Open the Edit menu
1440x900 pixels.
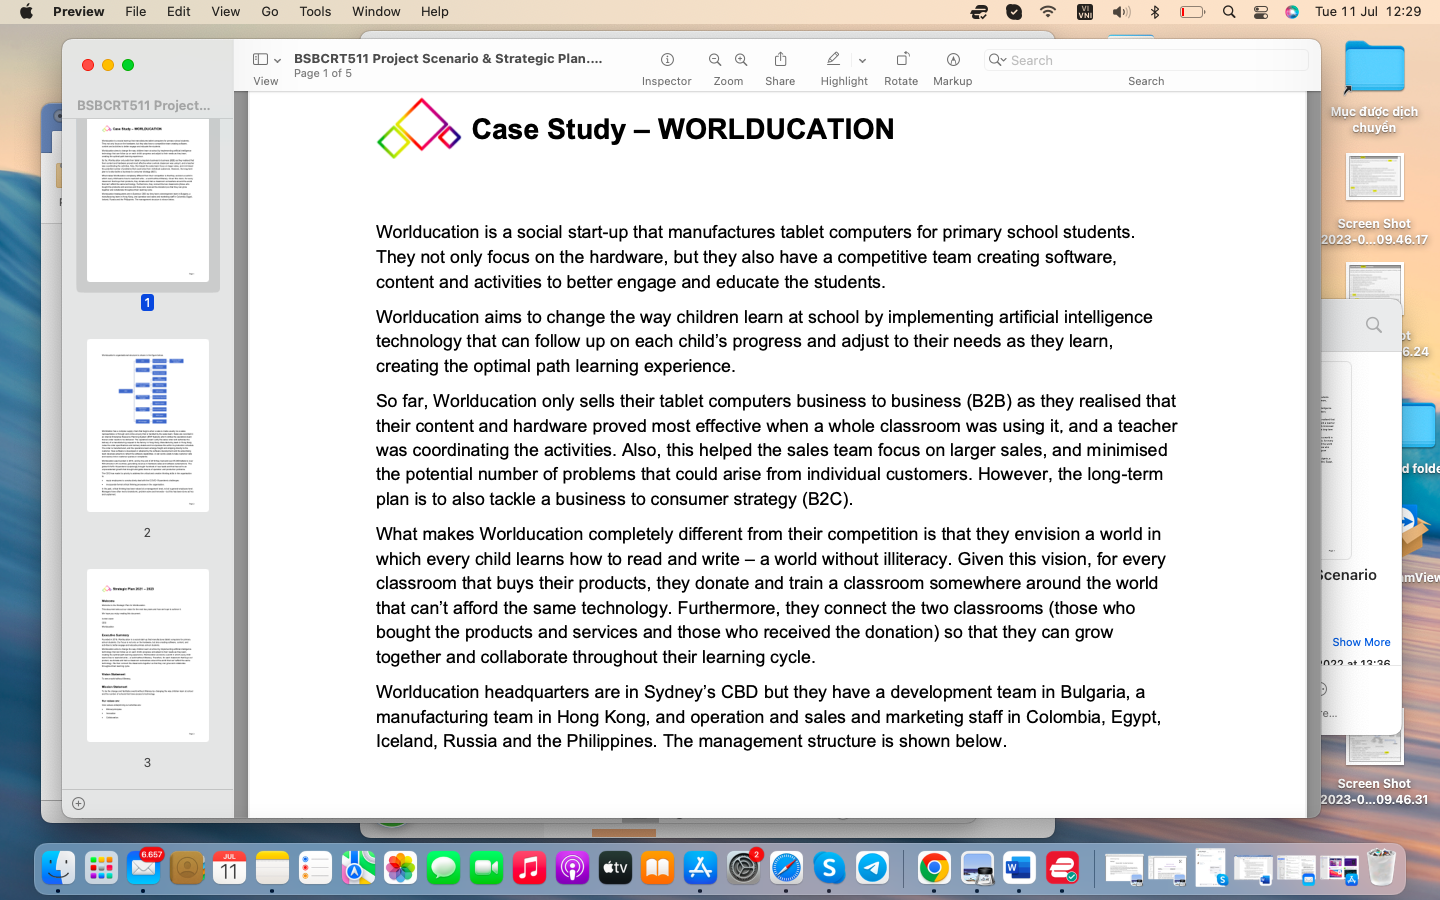(x=179, y=12)
